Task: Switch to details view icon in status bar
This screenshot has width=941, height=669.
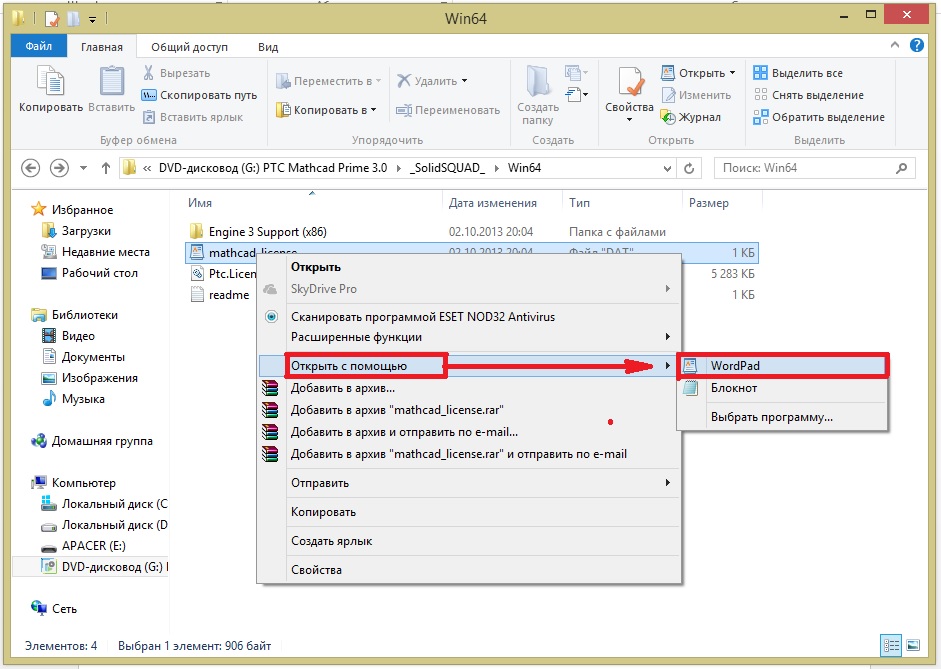Action: tap(891, 646)
